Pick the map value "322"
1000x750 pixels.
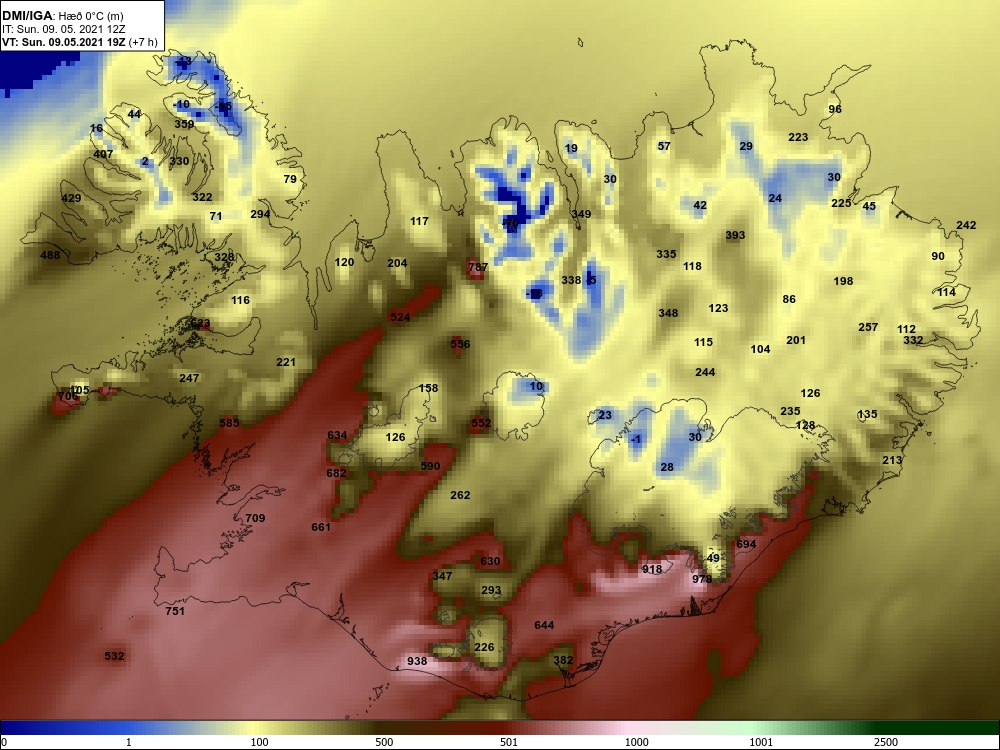pos(202,197)
